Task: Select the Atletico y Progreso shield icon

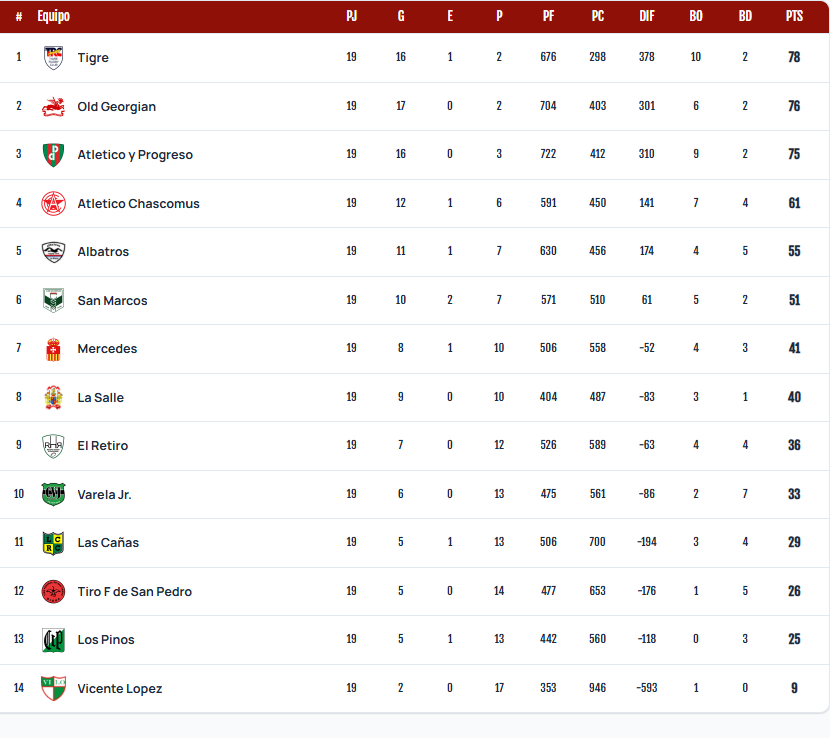Action: pyautogui.click(x=53, y=155)
